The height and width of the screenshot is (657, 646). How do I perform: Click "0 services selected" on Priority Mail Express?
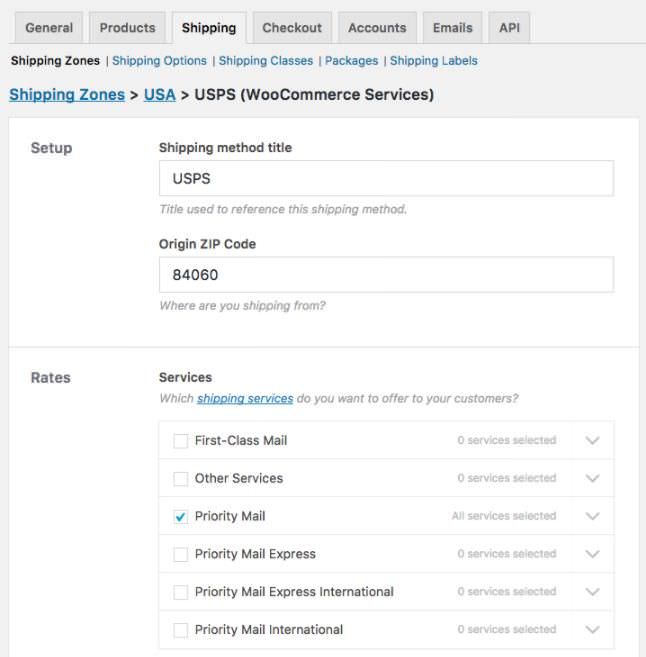click(x=506, y=554)
